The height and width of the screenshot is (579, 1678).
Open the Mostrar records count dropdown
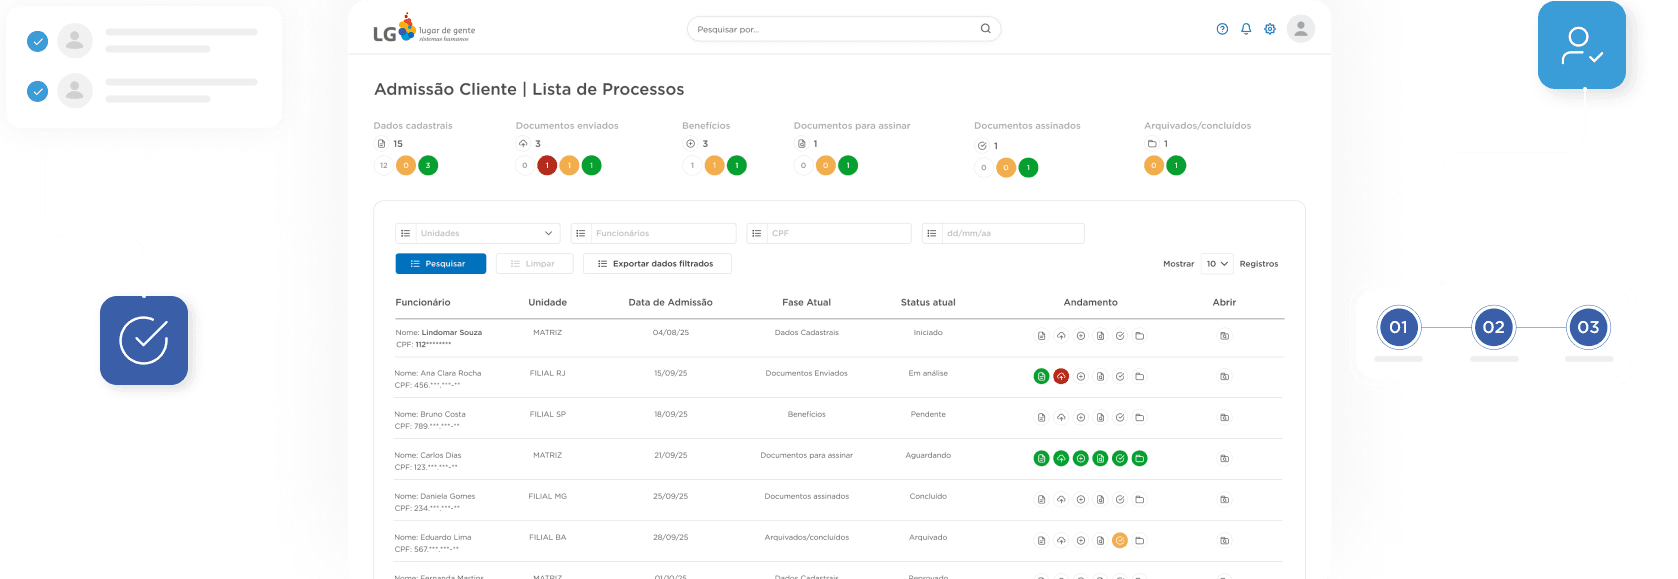click(x=1216, y=264)
